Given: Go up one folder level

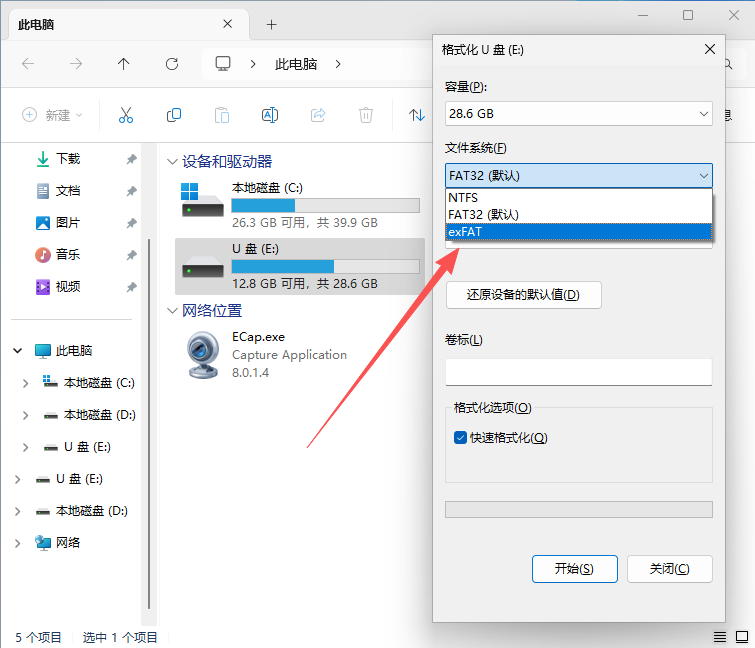Looking at the screenshot, I should 124,64.
